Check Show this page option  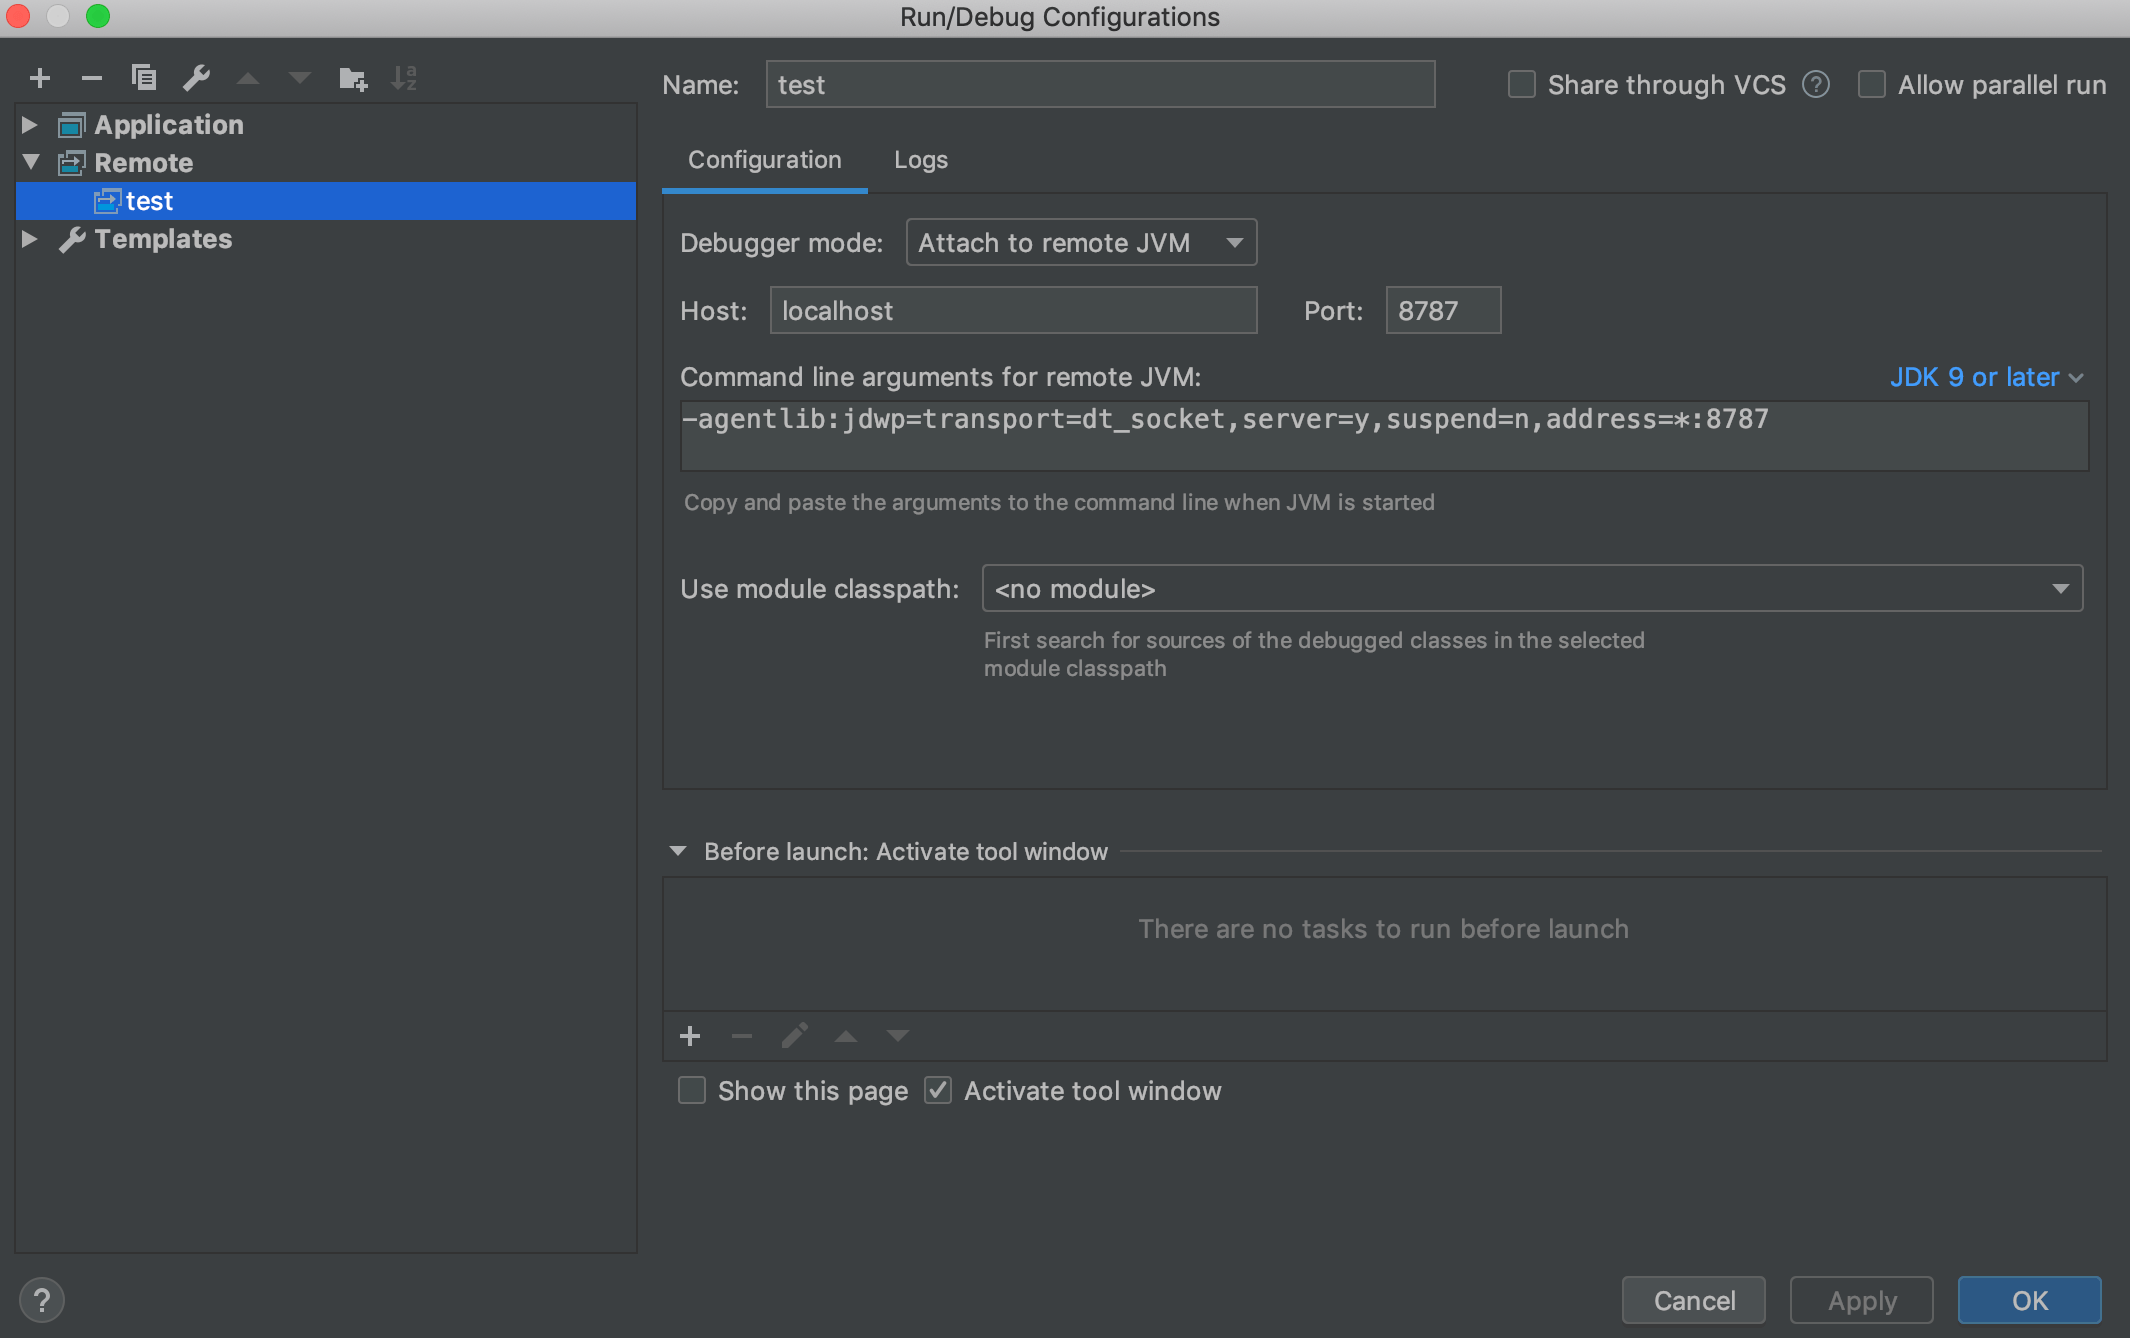[x=692, y=1090]
